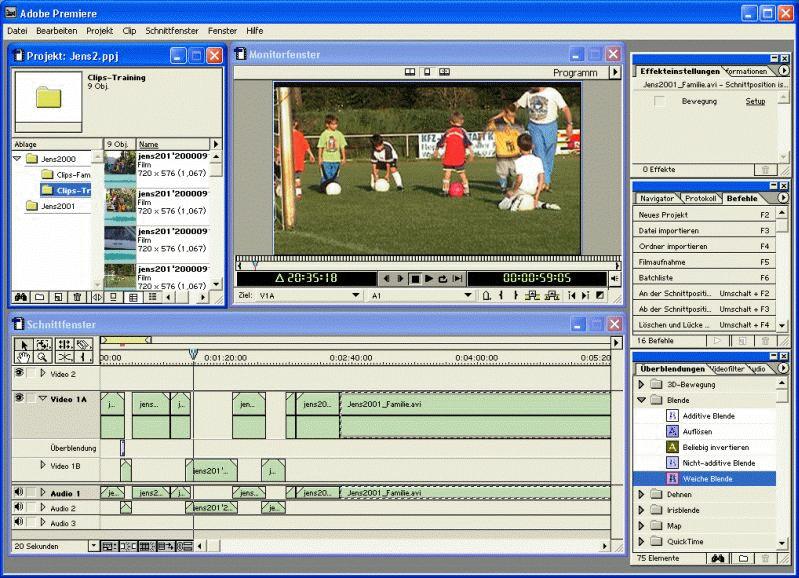Hide the Video 2 track with eye icon

(x=19, y=373)
